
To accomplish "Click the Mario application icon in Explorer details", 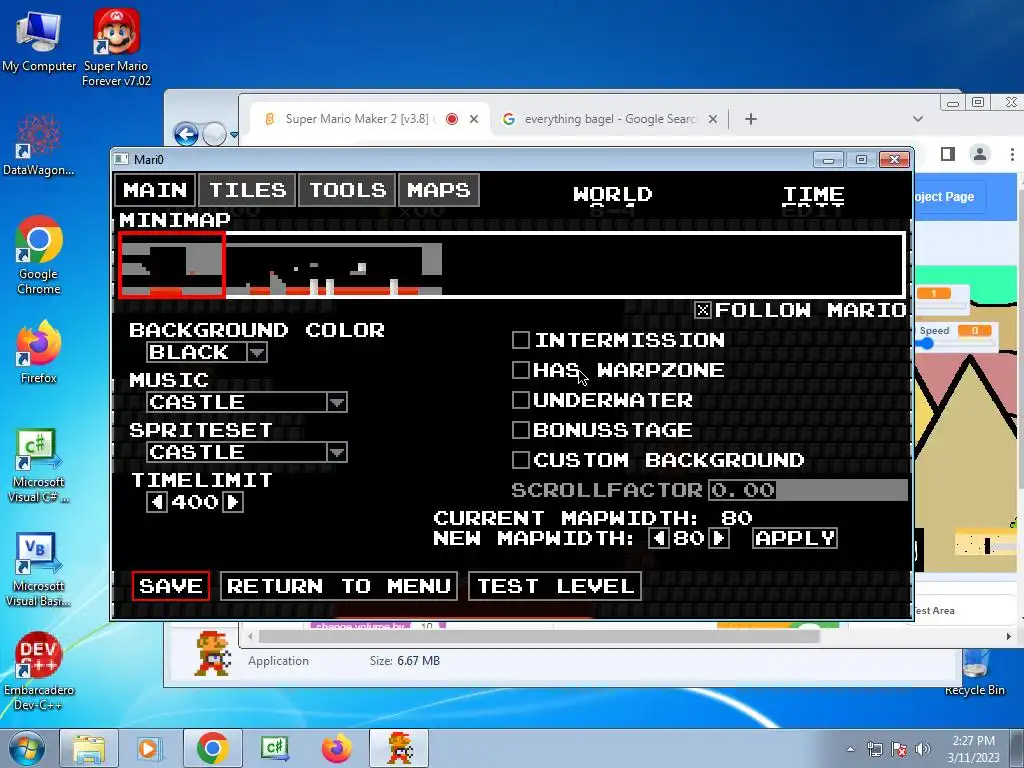I will [212, 653].
